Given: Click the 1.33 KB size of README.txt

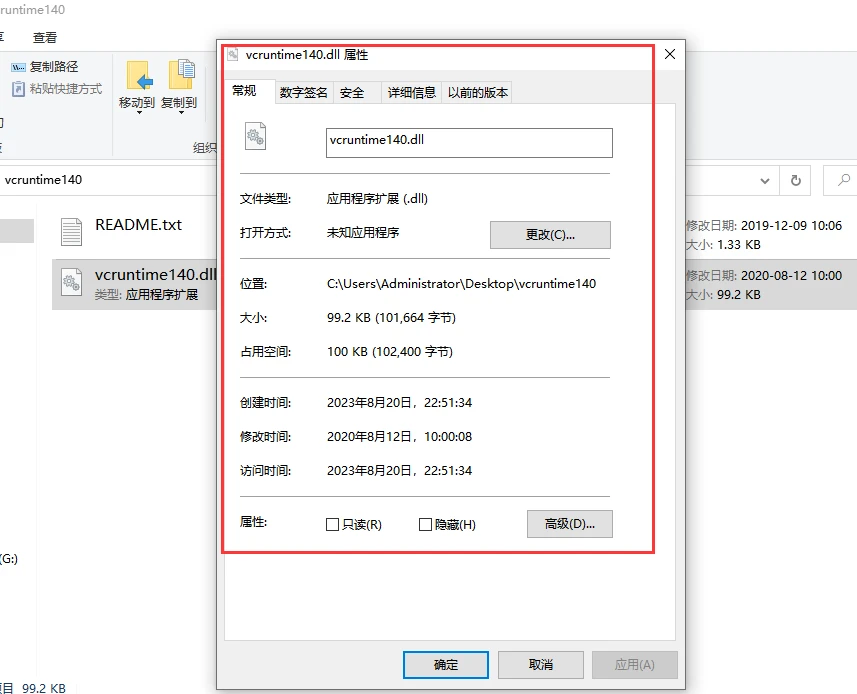Looking at the screenshot, I should point(738,245).
